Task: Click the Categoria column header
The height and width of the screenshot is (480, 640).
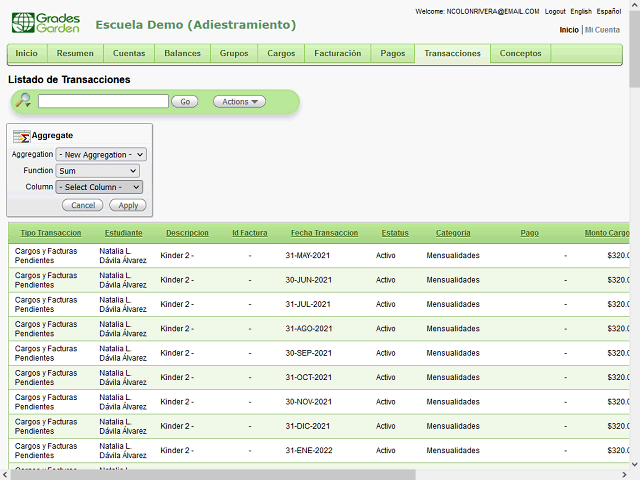Action: [453, 233]
